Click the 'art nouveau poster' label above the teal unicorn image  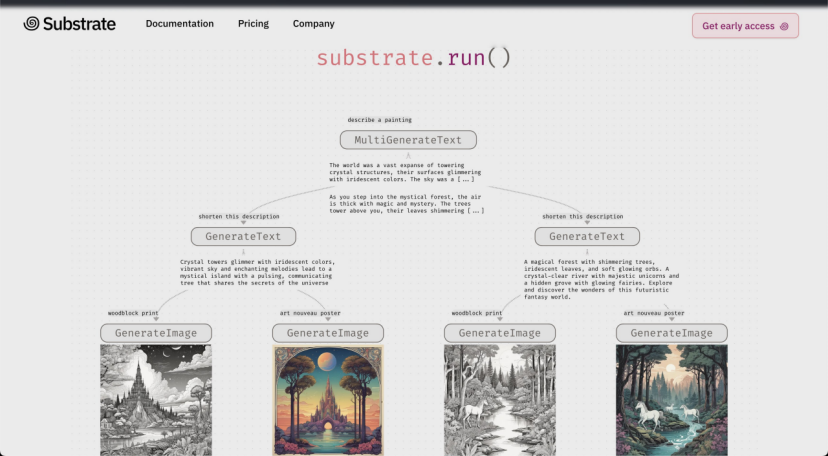[654, 313]
